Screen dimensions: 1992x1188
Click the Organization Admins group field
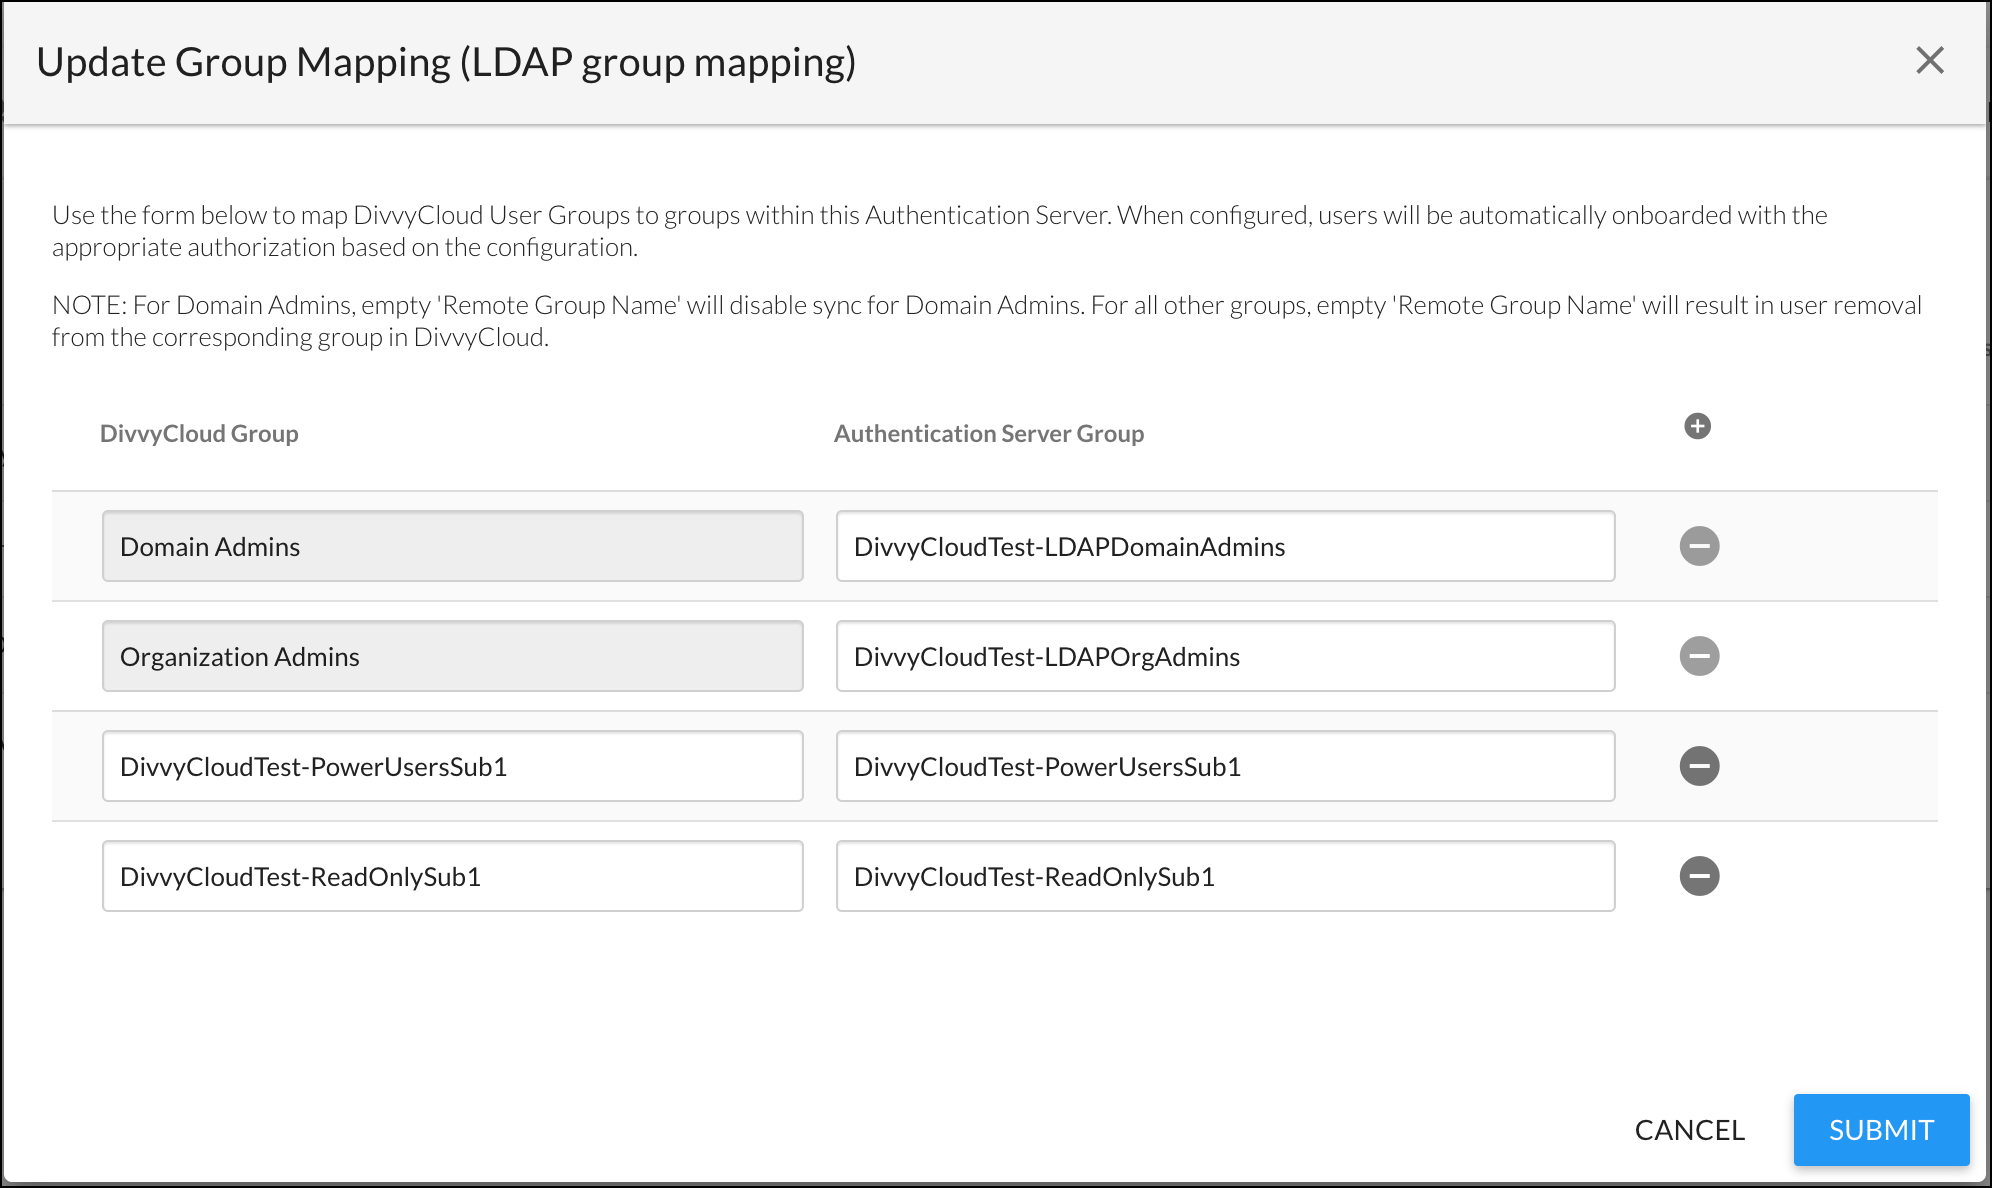coord(452,656)
